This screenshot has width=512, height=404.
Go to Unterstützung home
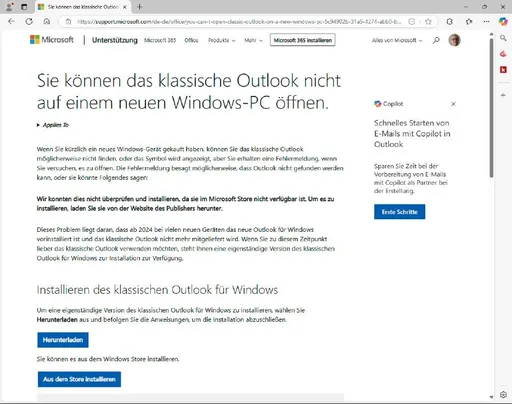[115, 40]
